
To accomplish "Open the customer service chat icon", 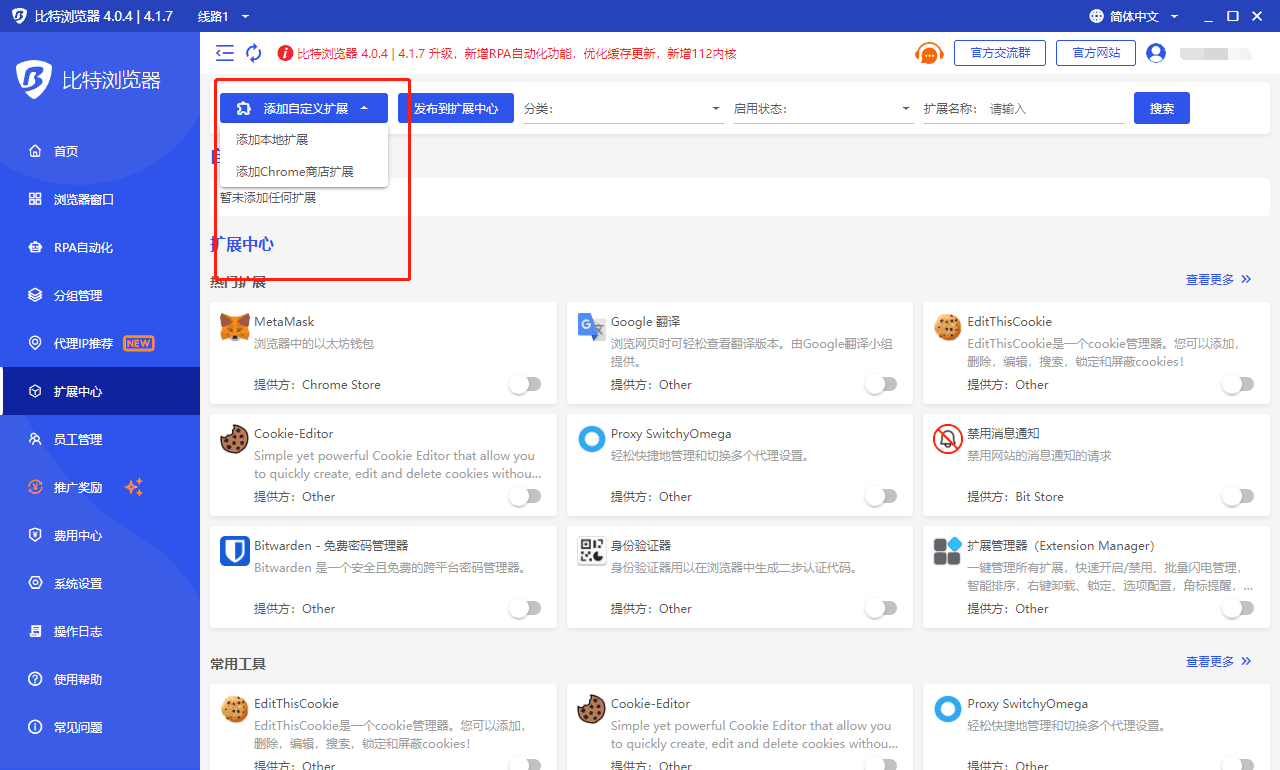I will pyautogui.click(x=929, y=53).
